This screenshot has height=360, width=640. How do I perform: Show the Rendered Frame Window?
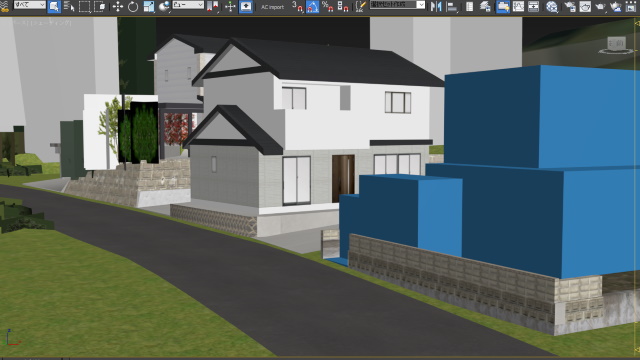[x=585, y=7]
